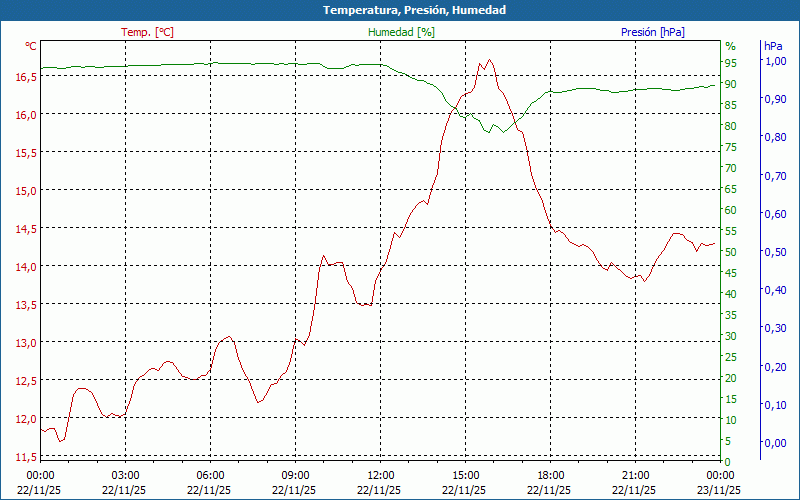Click the 18:00 time axis label
Image resolution: width=800 pixels, height=500 pixels.
click(550, 475)
